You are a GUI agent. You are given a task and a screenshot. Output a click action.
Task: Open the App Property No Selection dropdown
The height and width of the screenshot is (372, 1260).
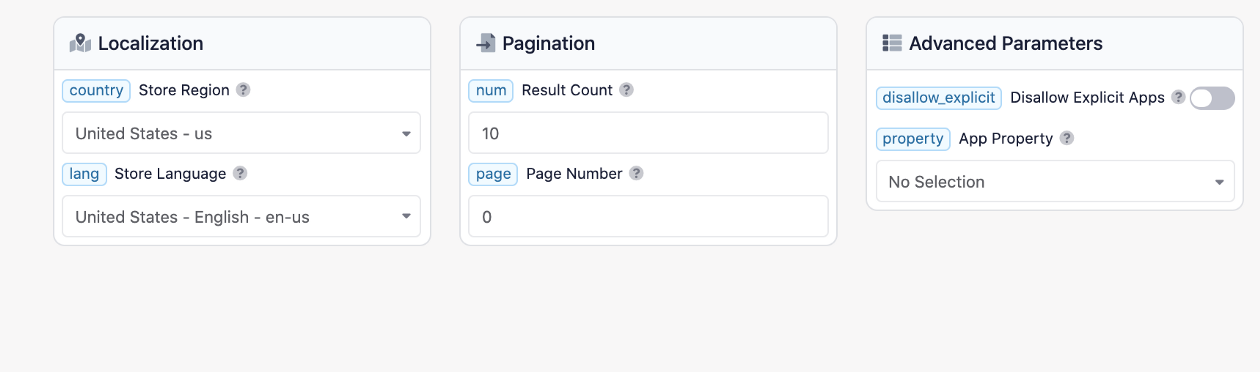point(1055,182)
